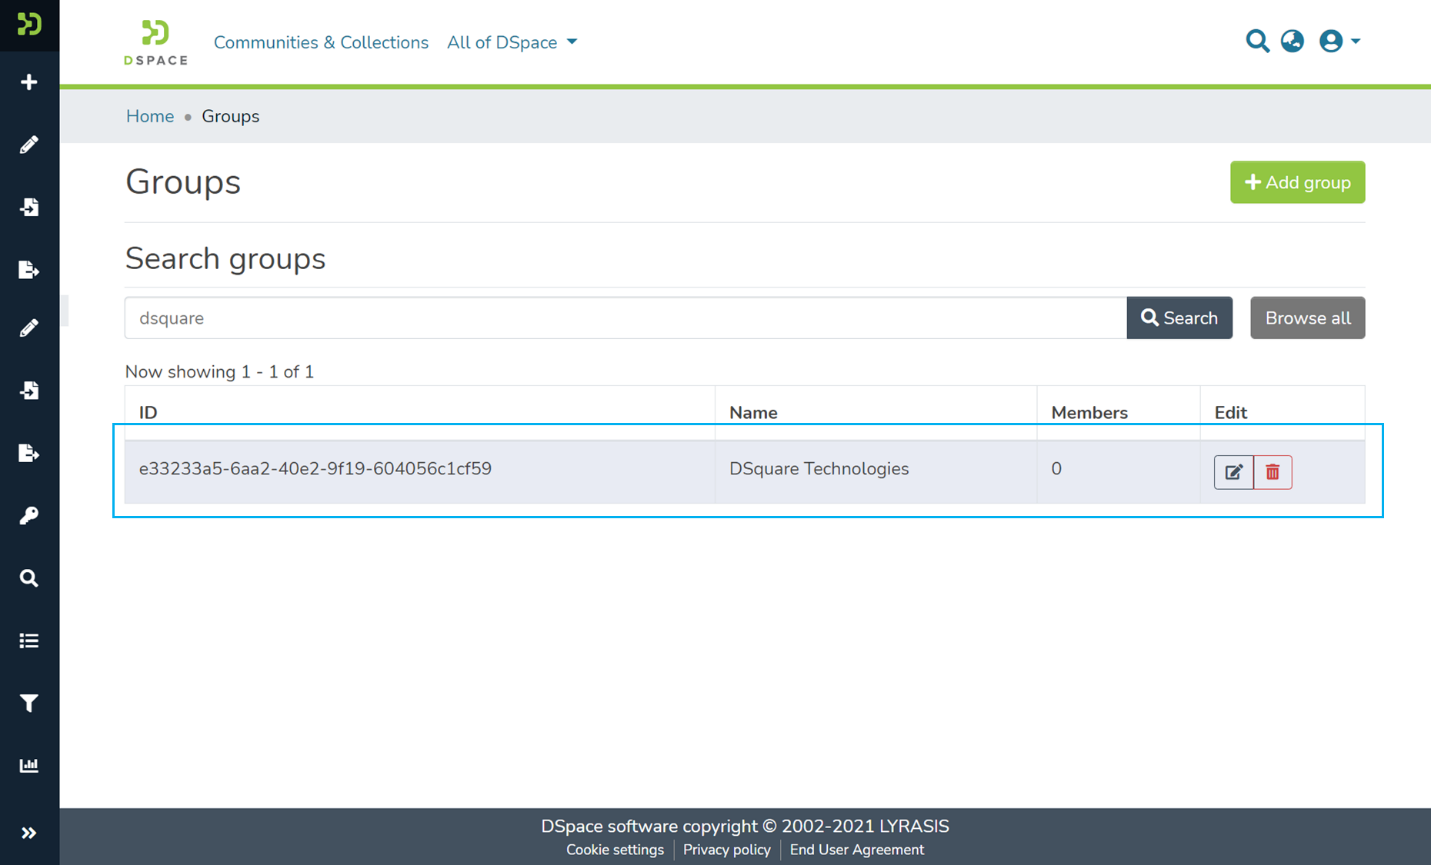Click the Browse all button

(x=1307, y=318)
